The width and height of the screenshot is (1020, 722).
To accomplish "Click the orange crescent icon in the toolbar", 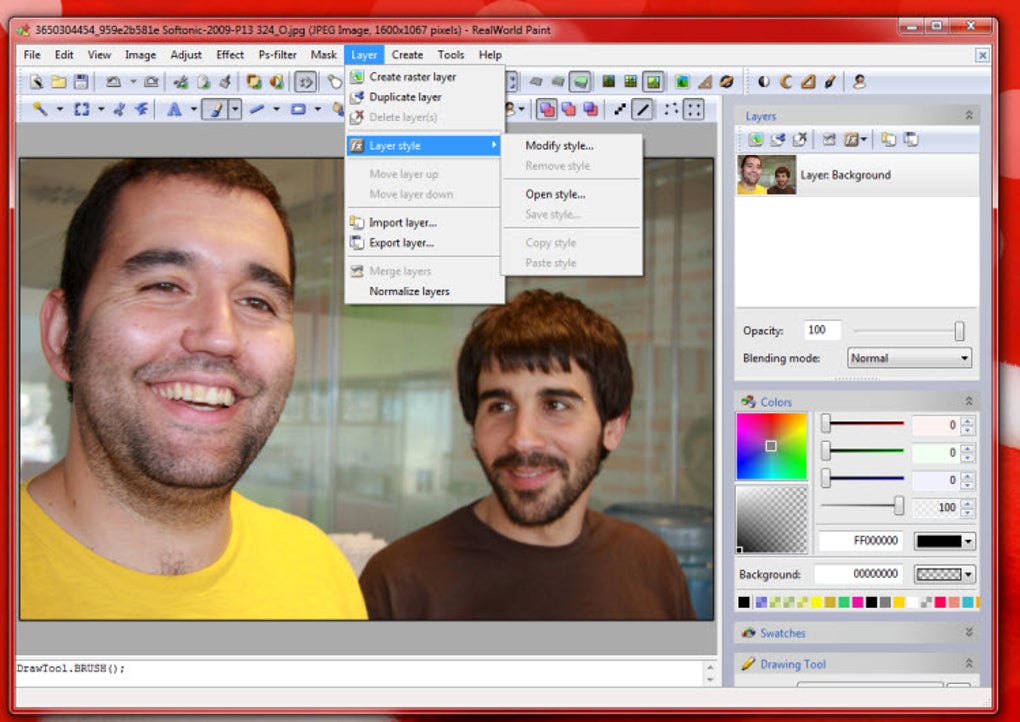I will [x=786, y=82].
